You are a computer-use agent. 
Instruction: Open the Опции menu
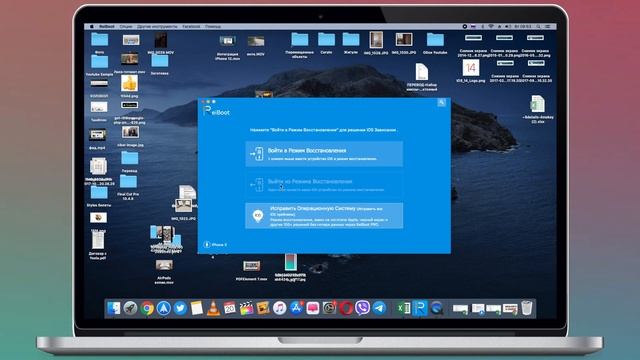(126, 27)
